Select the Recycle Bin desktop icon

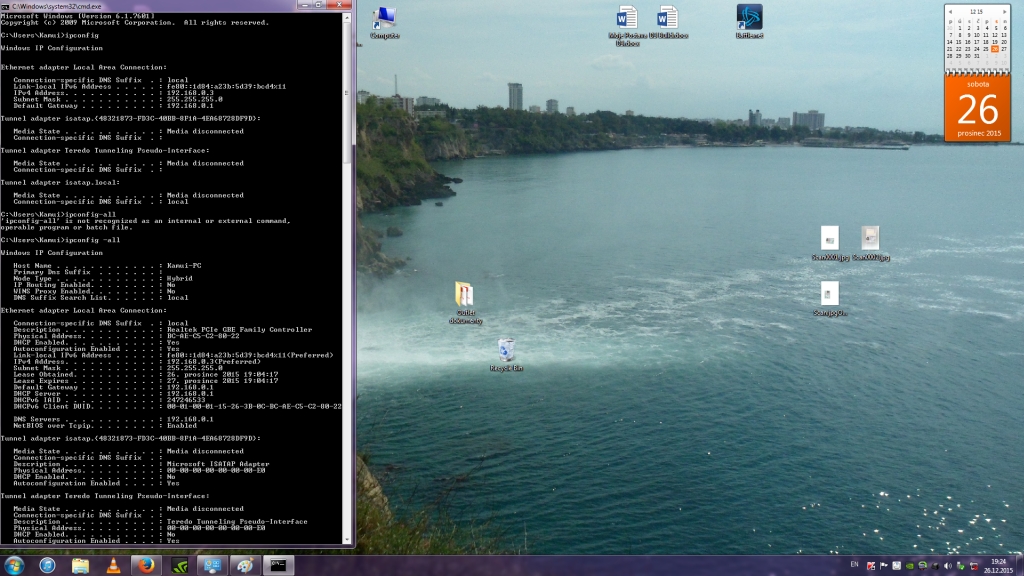pyautogui.click(x=506, y=351)
